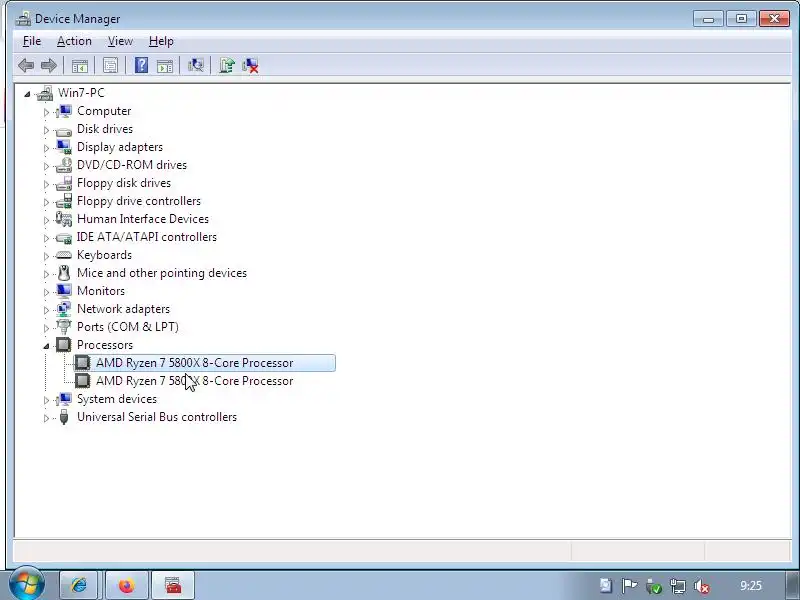
Task: Launch Internet Explorer from the taskbar
Action: pyautogui.click(x=79, y=585)
